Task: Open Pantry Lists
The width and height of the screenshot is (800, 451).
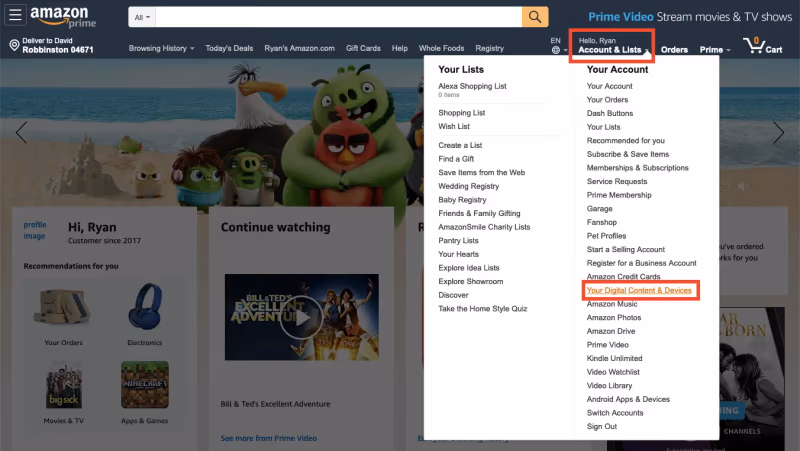Action: point(458,241)
